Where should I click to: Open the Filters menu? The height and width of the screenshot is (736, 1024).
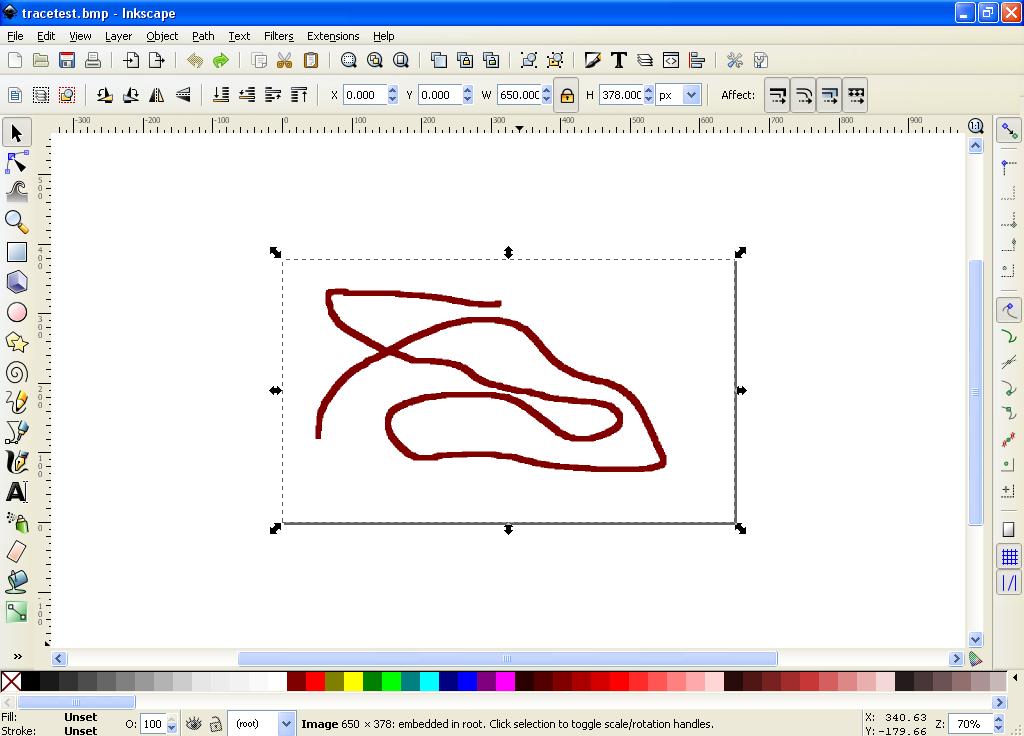pyautogui.click(x=278, y=36)
